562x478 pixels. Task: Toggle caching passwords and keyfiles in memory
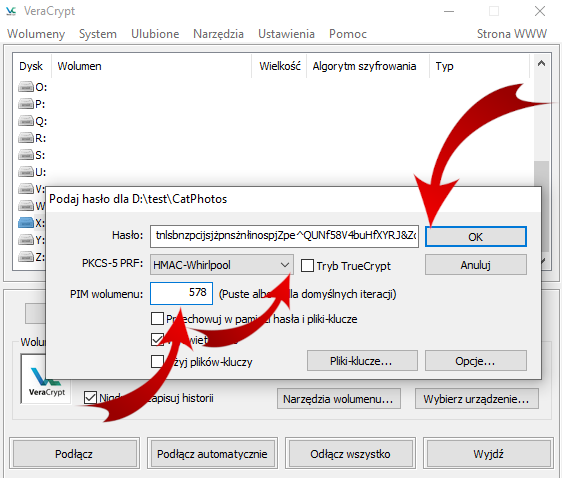[157, 319]
